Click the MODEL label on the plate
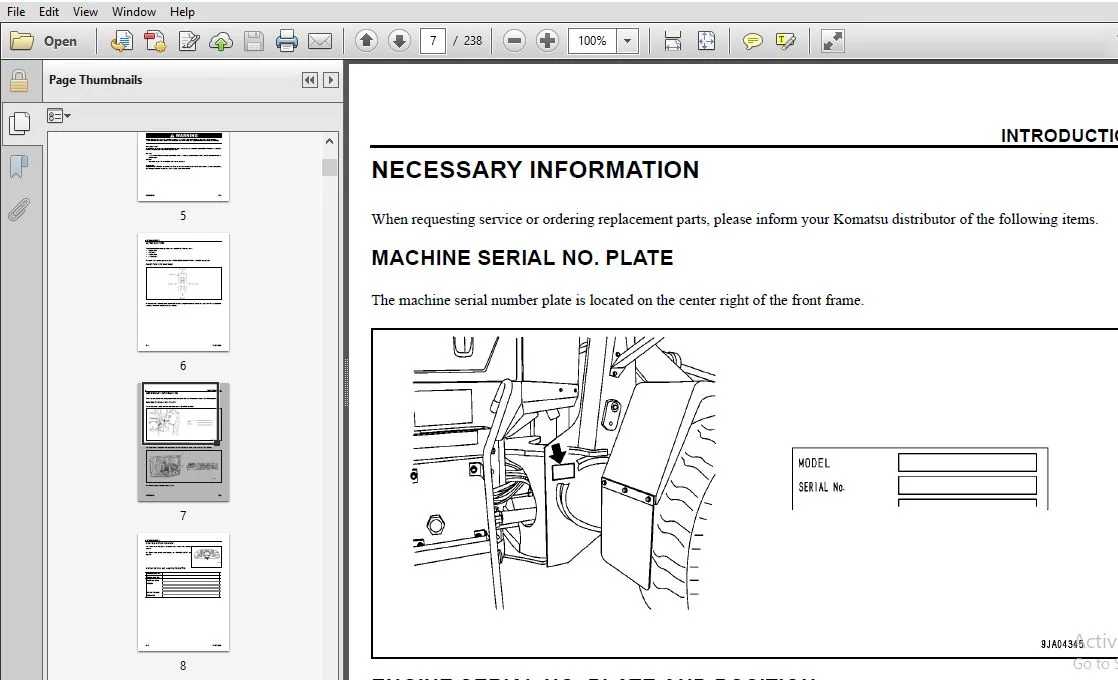This screenshot has height=680, width=1118. [814, 463]
